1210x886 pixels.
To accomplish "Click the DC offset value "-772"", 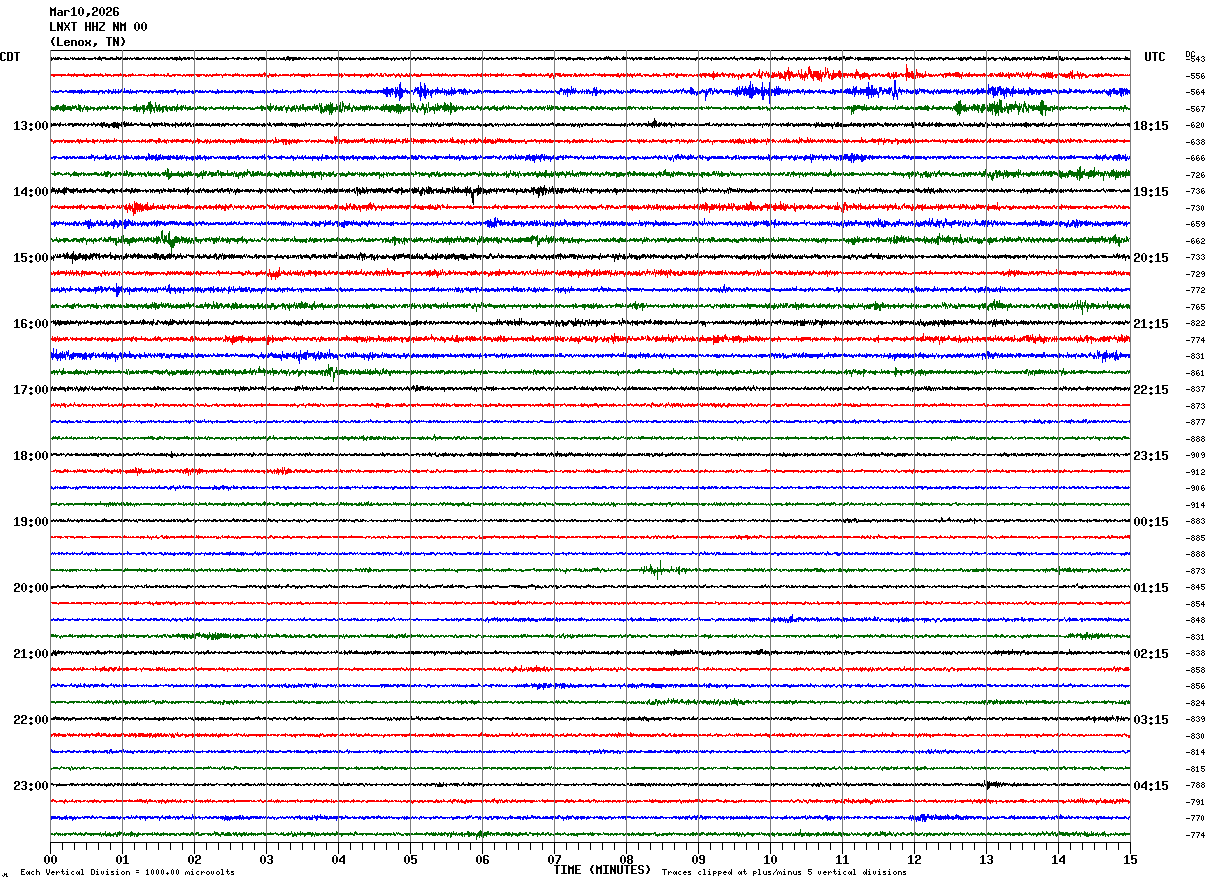I will [x=1195, y=290].
